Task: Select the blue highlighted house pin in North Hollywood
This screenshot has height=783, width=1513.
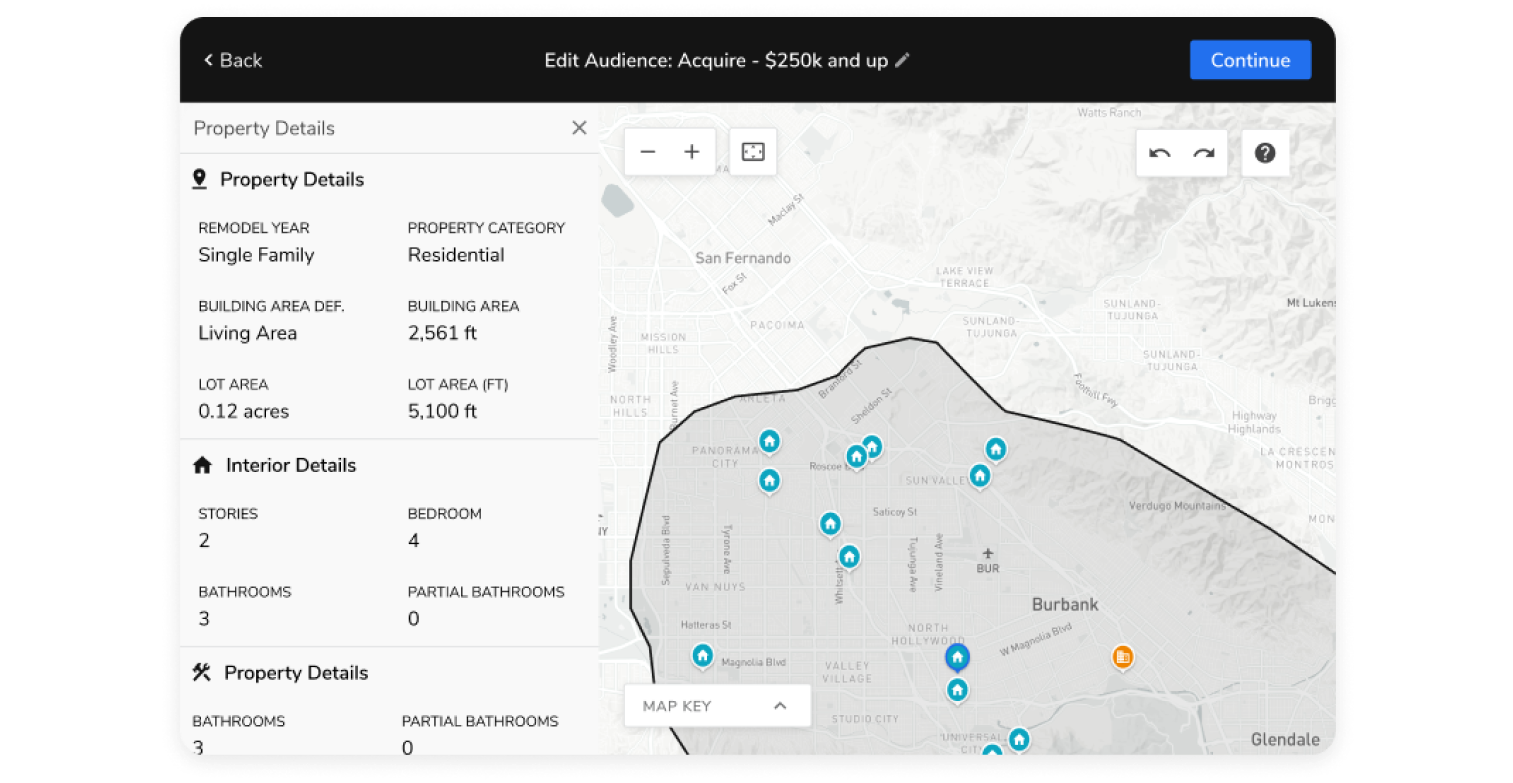Action: click(x=958, y=657)
